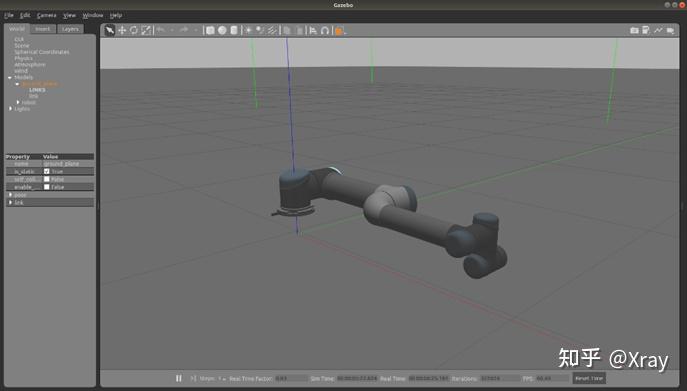The width and height of the screenshot is (687, 391).
Task: Open the redo history dropdown arrow
Action: click(x=195, y=30)
